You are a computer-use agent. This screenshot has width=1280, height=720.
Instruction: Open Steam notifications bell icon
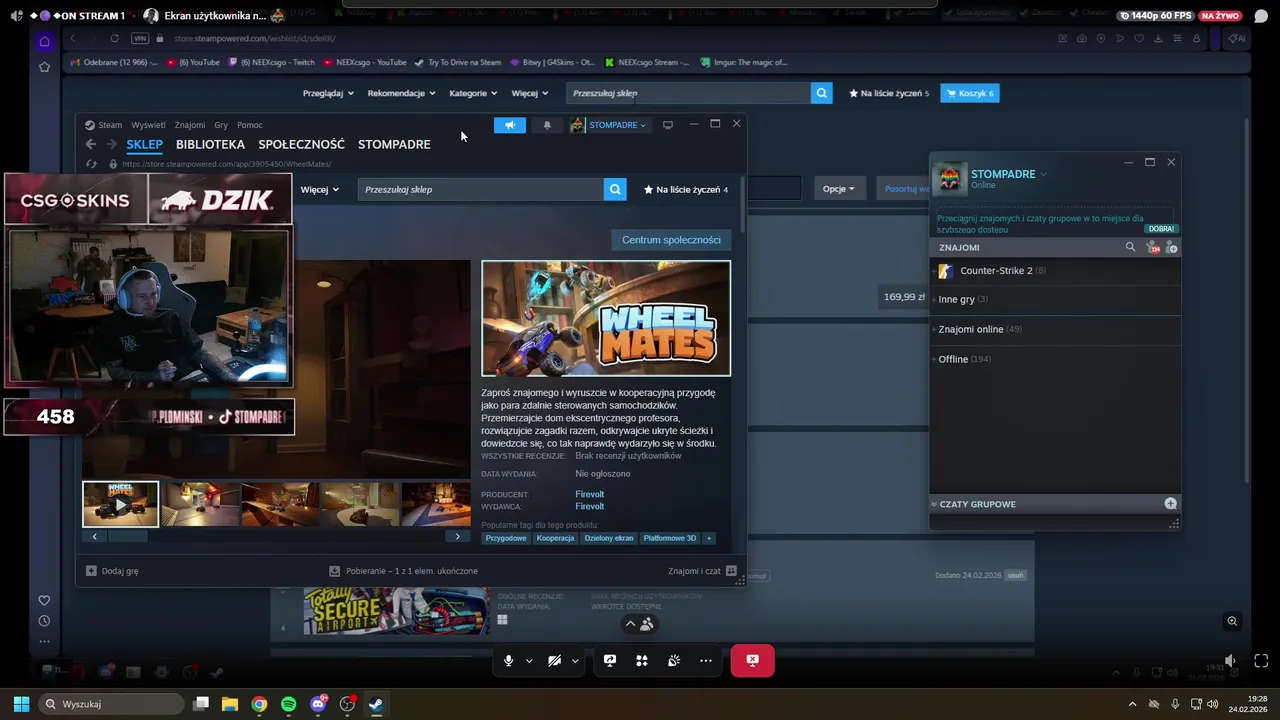546,125
